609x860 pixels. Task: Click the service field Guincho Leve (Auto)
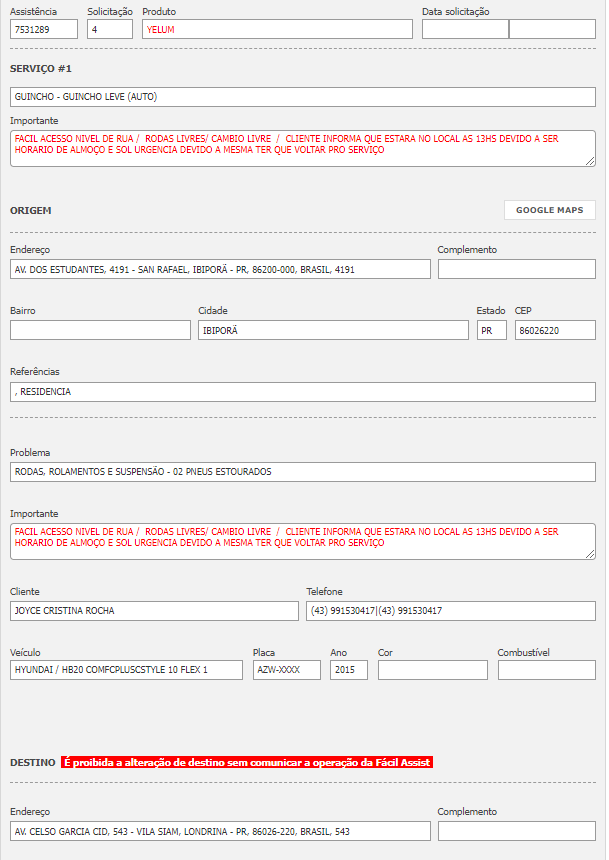coord(303,97)
